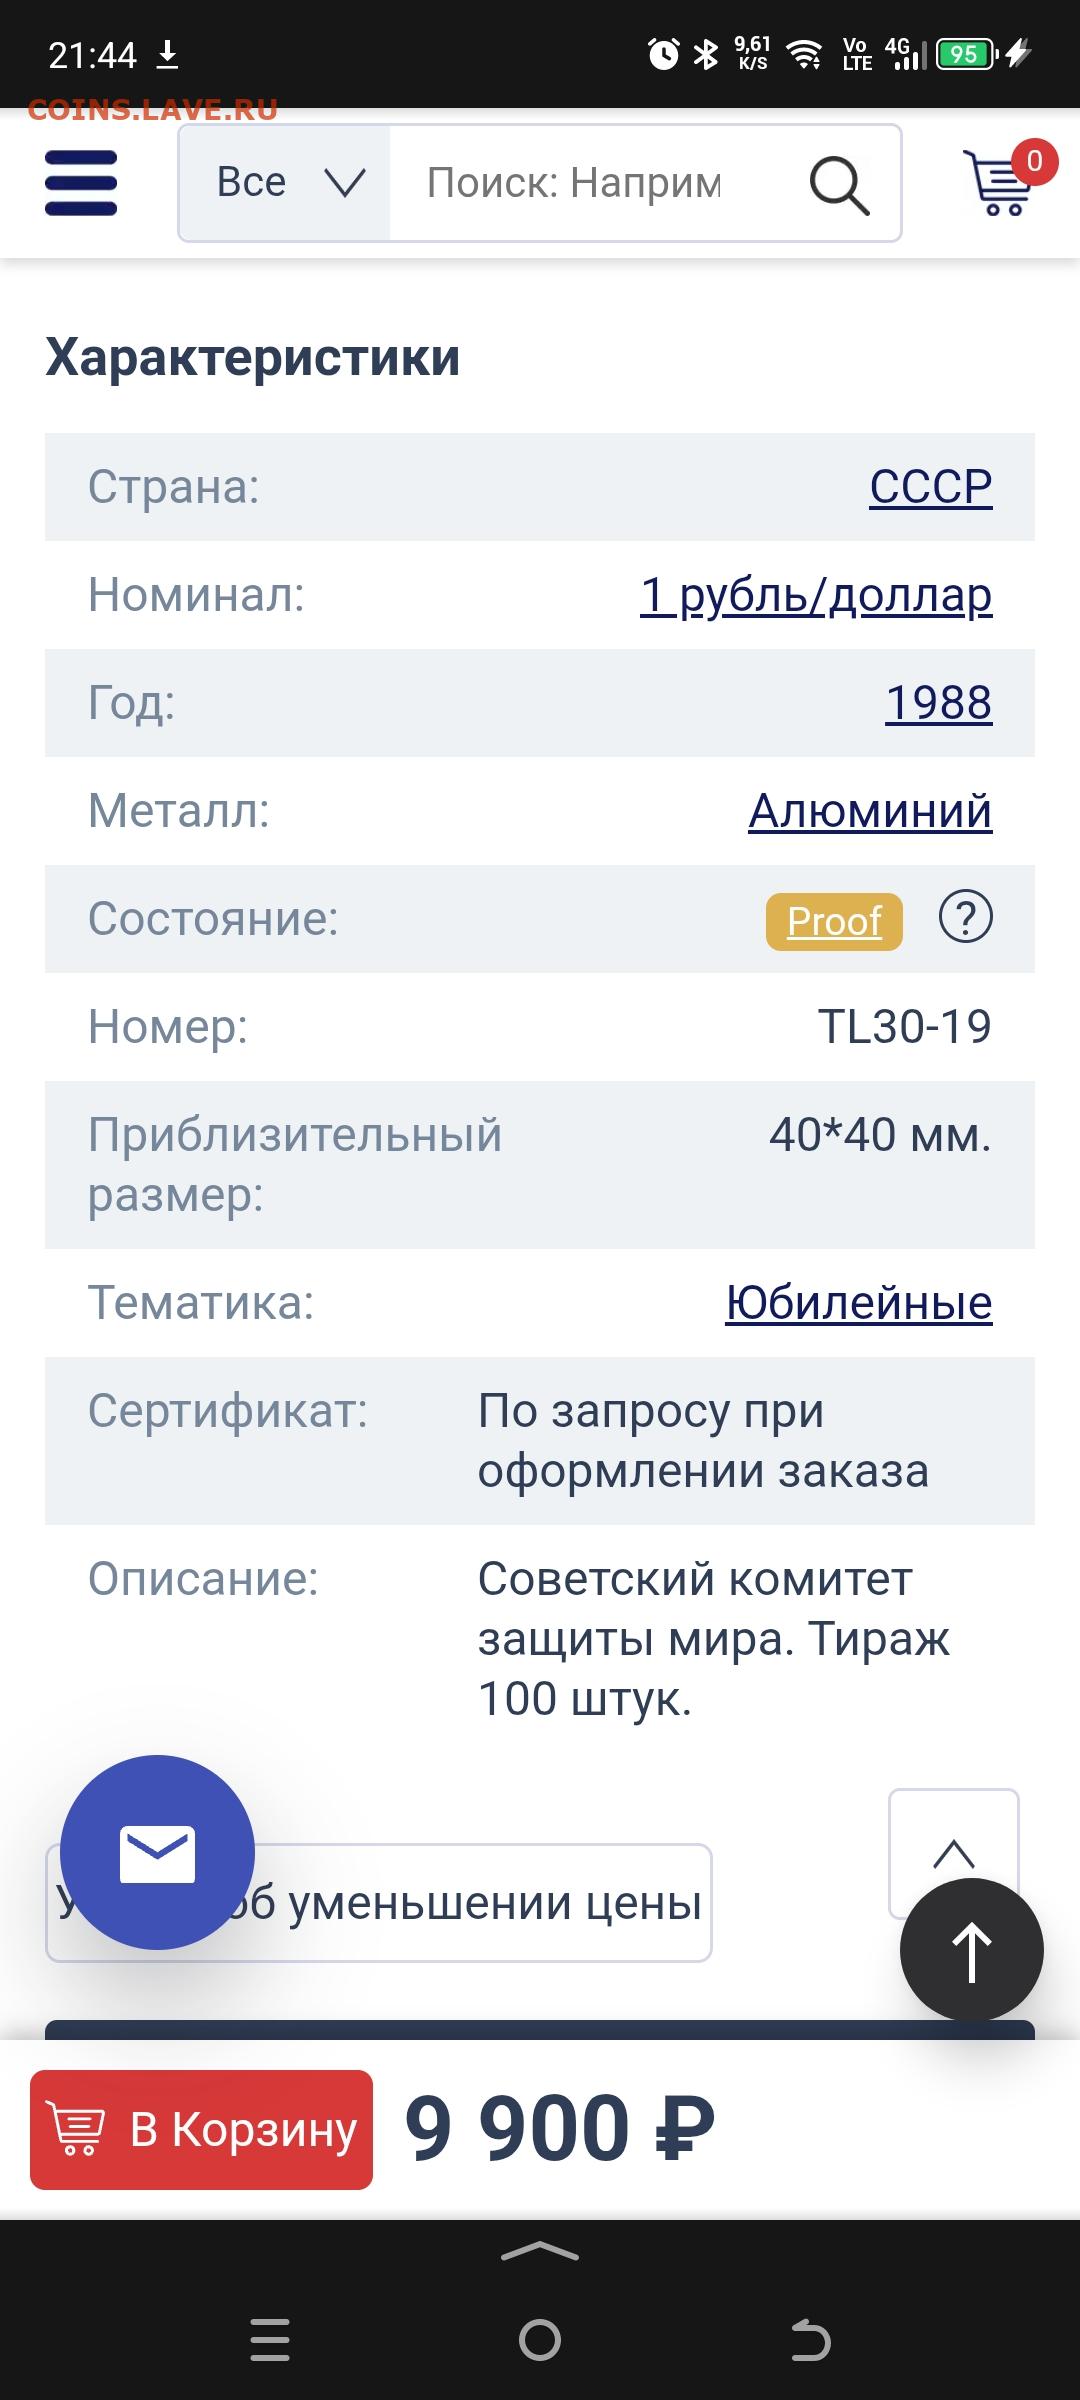Screen dimensions: 1080x2400
Task: Tap the dark scroll-to-top arrow button
Action: click(971, 1950)
